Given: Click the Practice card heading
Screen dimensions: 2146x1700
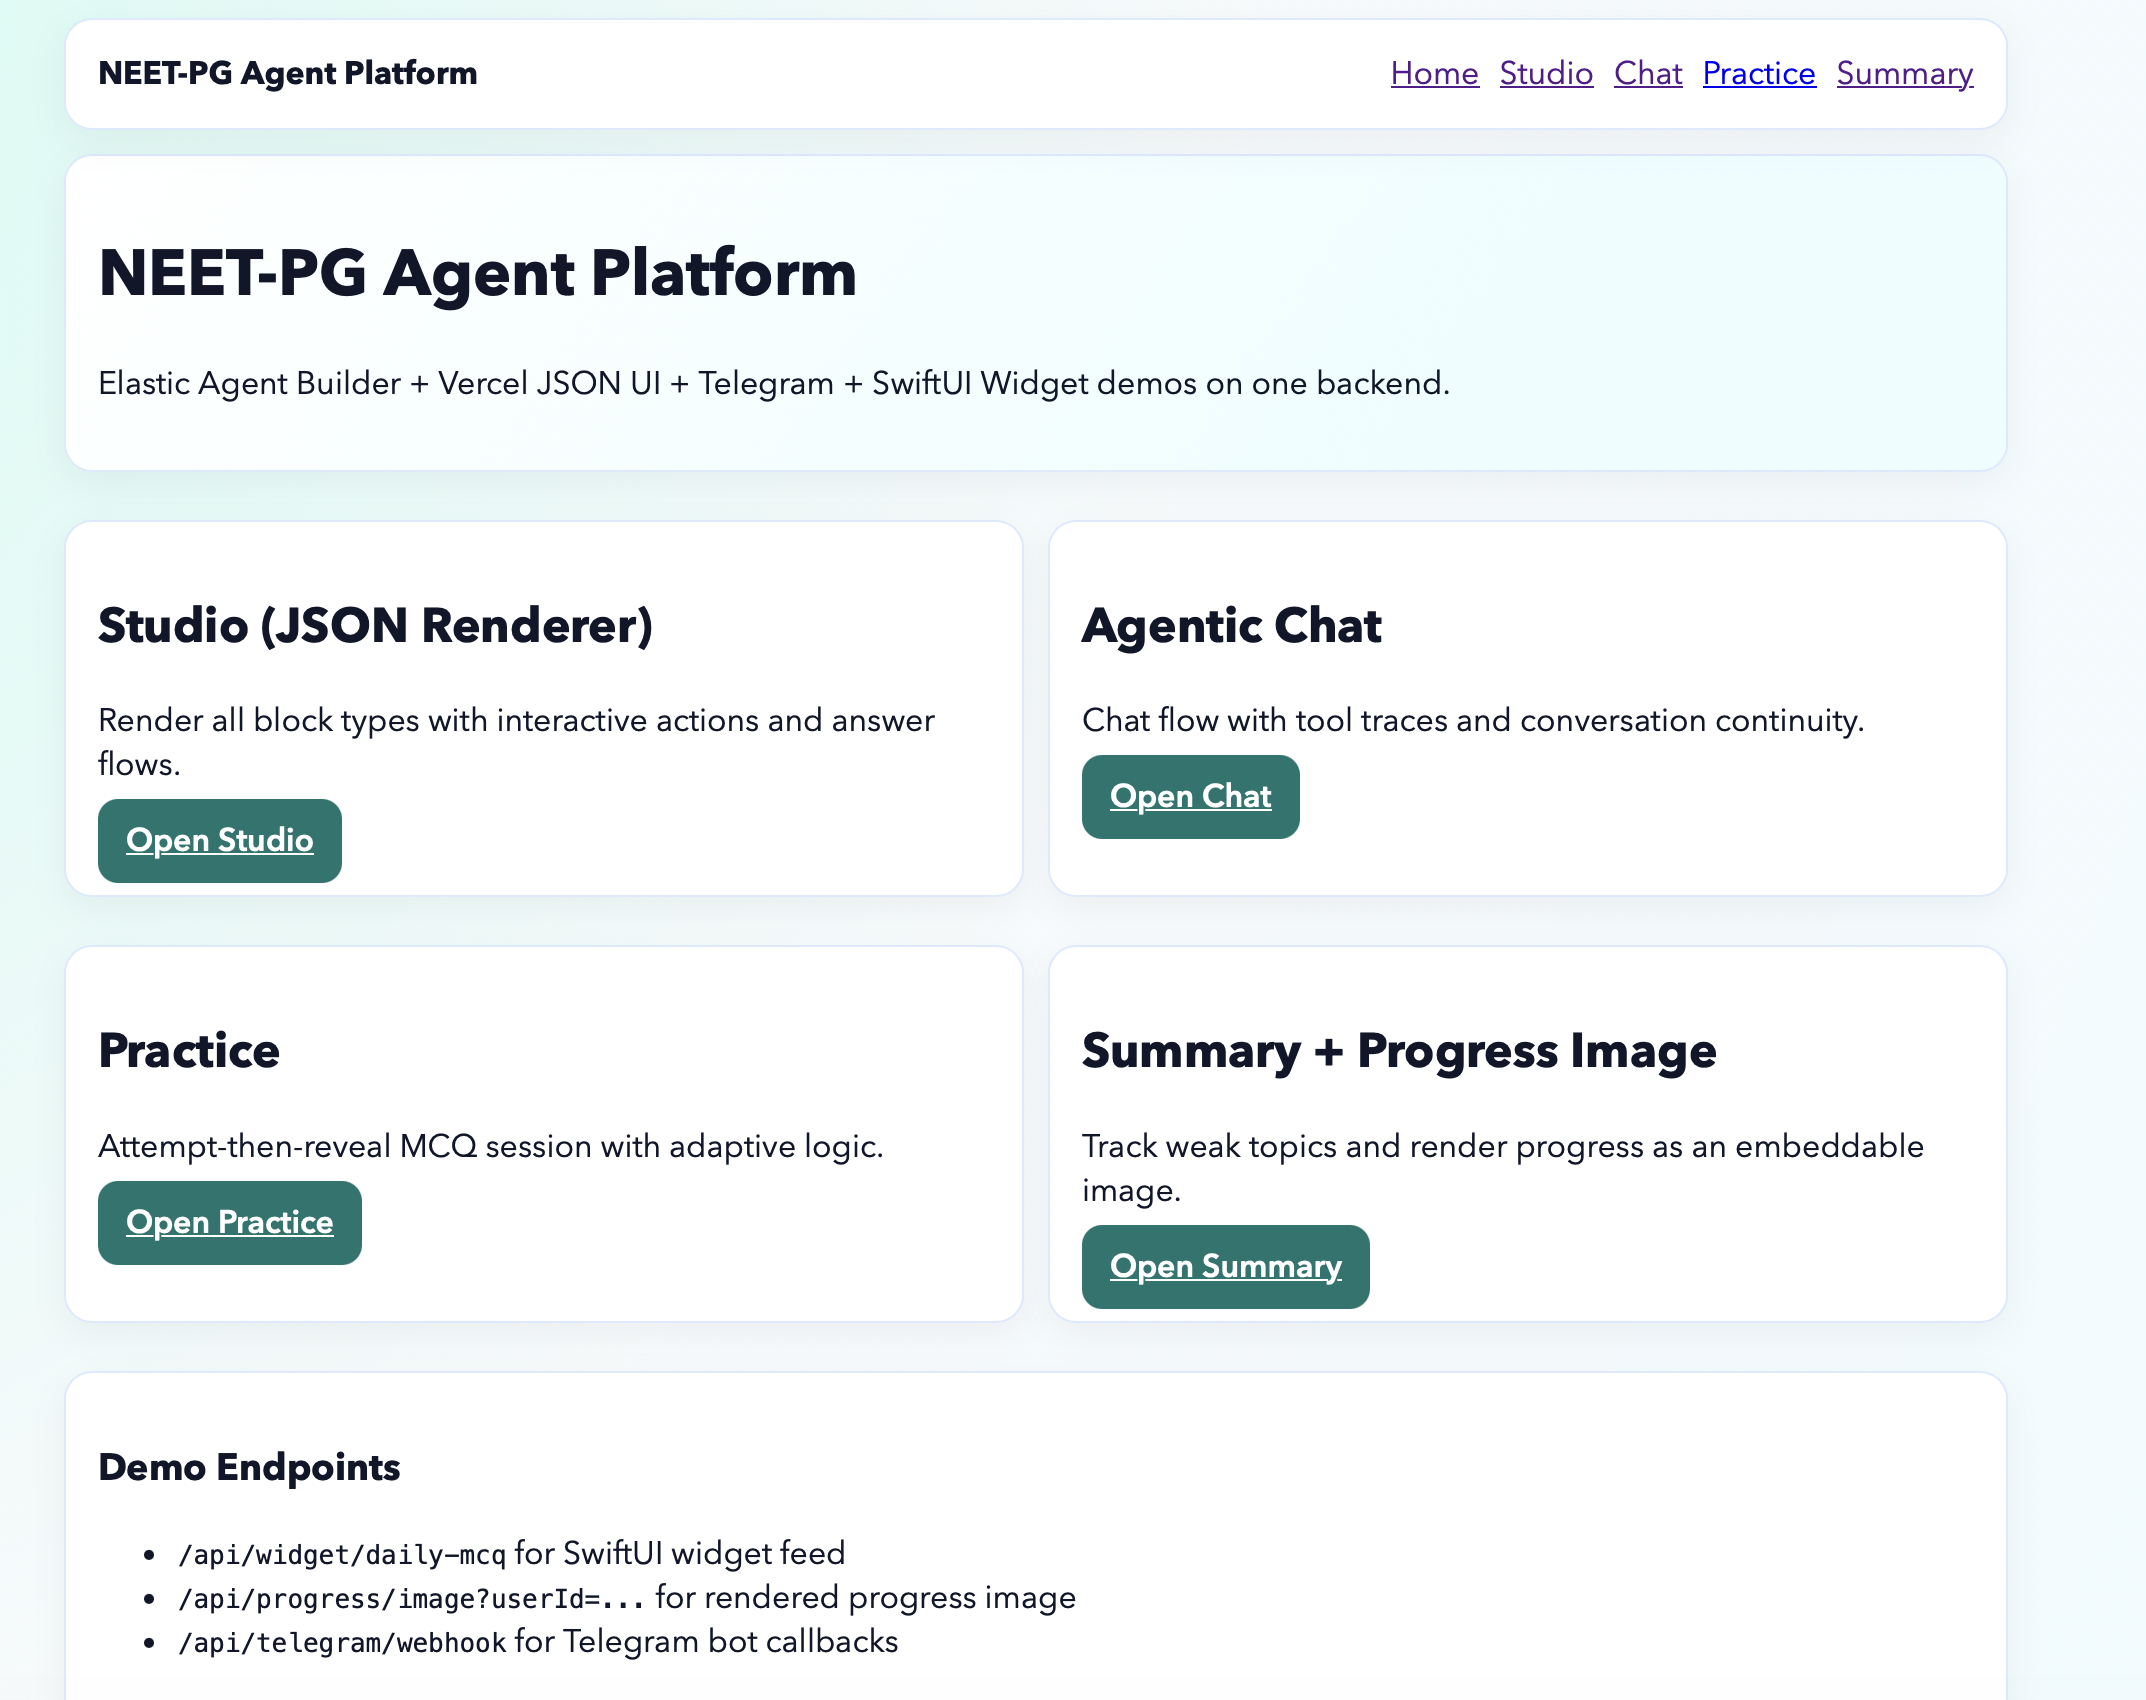Looking at the screenshot, I should 189,1051.
